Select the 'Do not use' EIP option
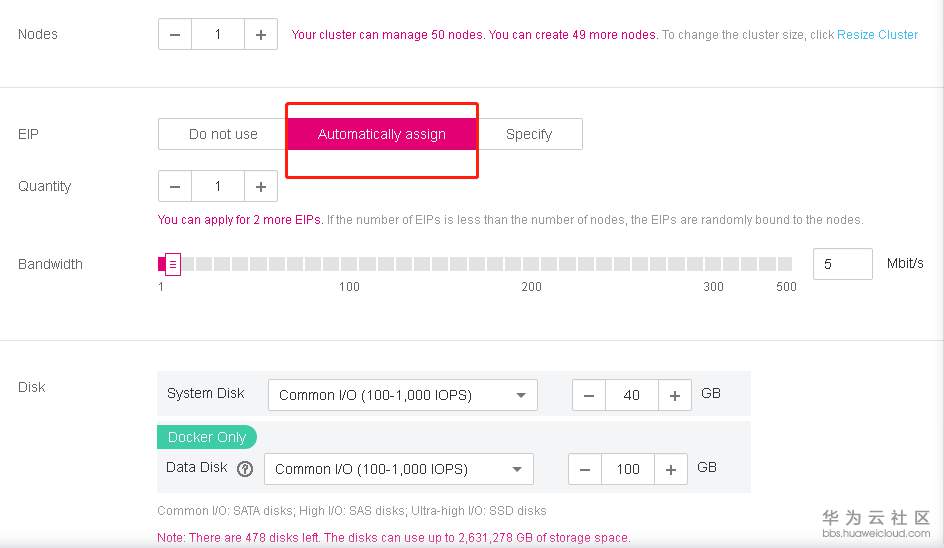The width and height of the screenshot is (944, 548). coord(223,134)
